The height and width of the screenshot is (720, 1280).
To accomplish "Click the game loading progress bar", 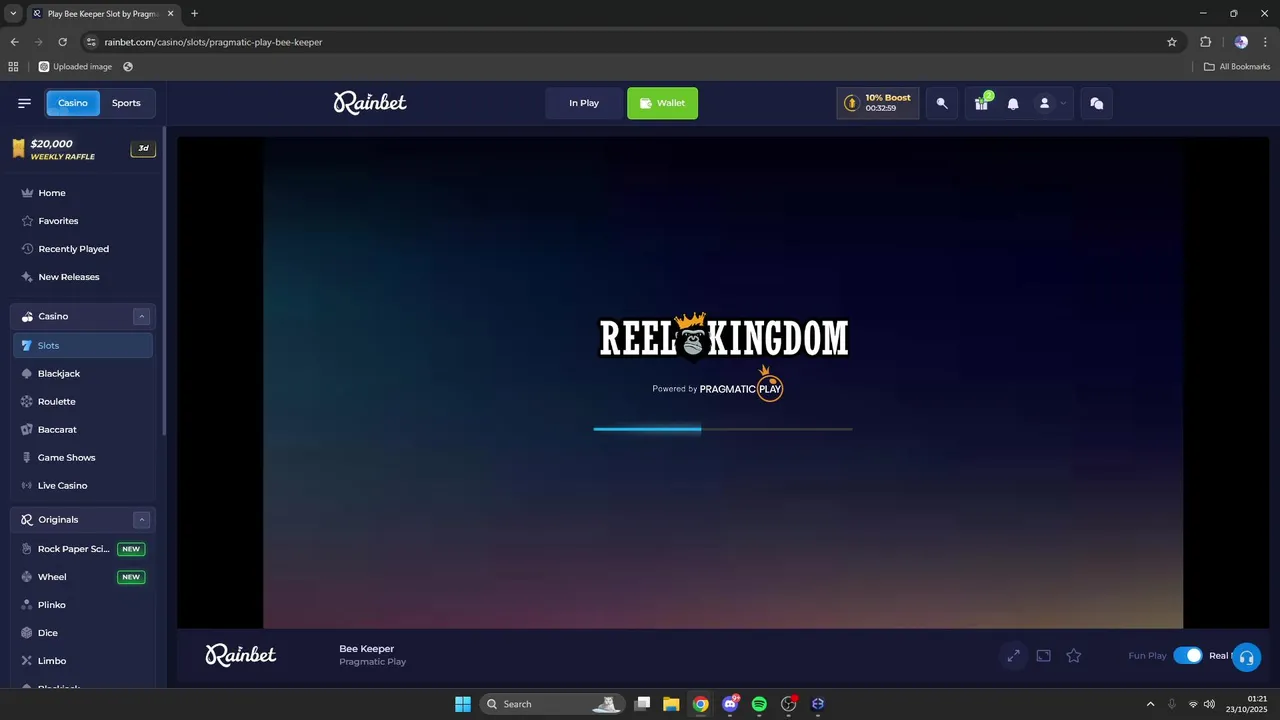I will click(x=723, y=429).
